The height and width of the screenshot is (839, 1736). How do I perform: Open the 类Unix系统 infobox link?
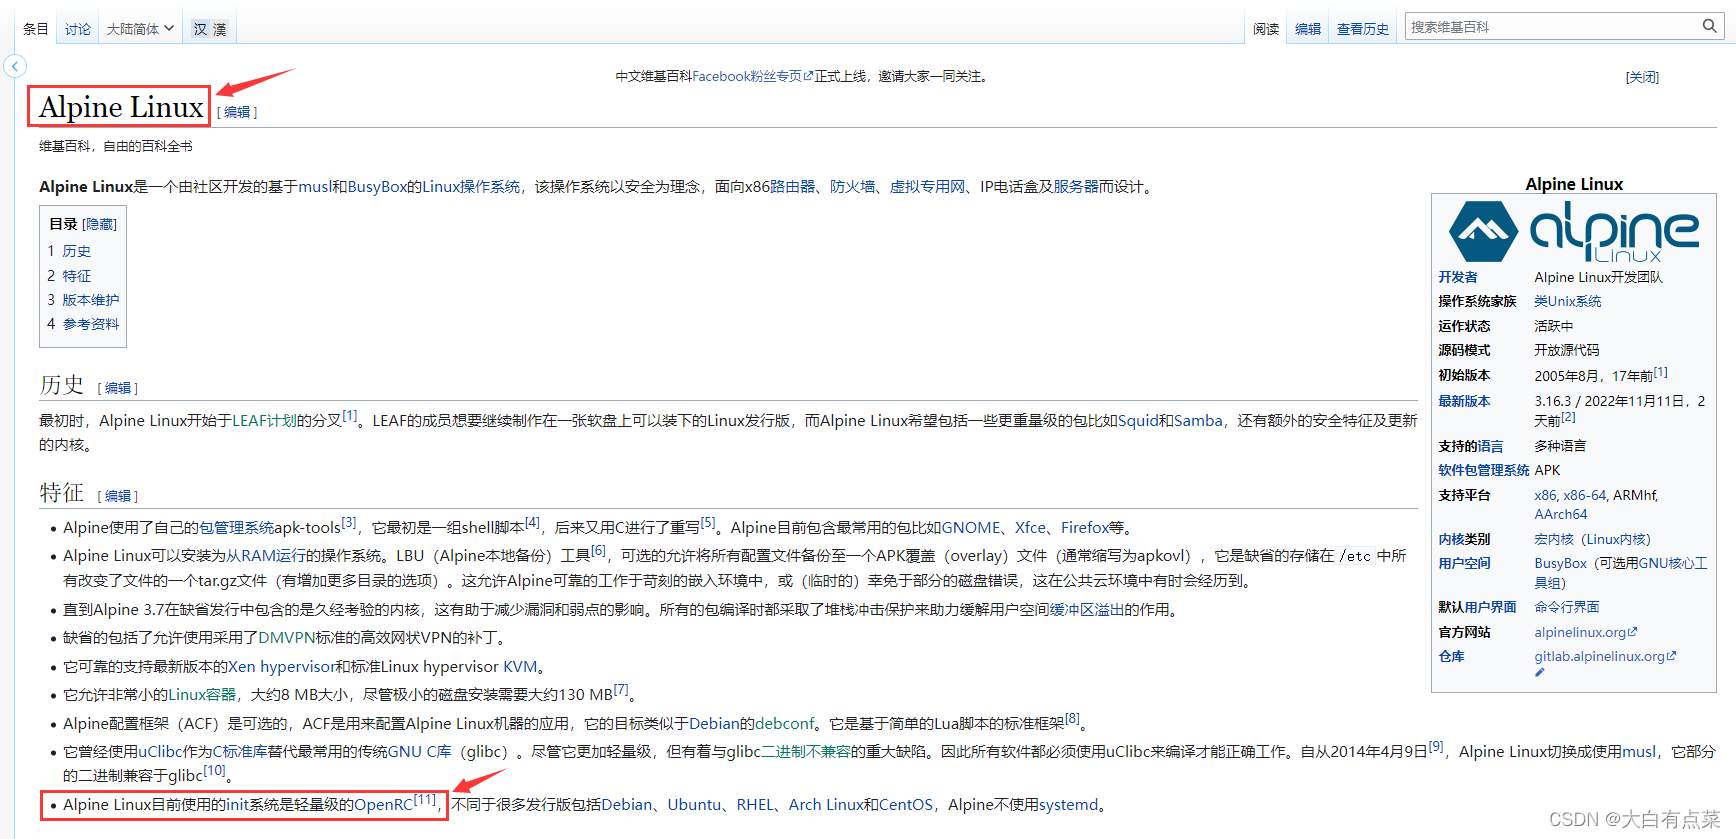click(1568, 301)
